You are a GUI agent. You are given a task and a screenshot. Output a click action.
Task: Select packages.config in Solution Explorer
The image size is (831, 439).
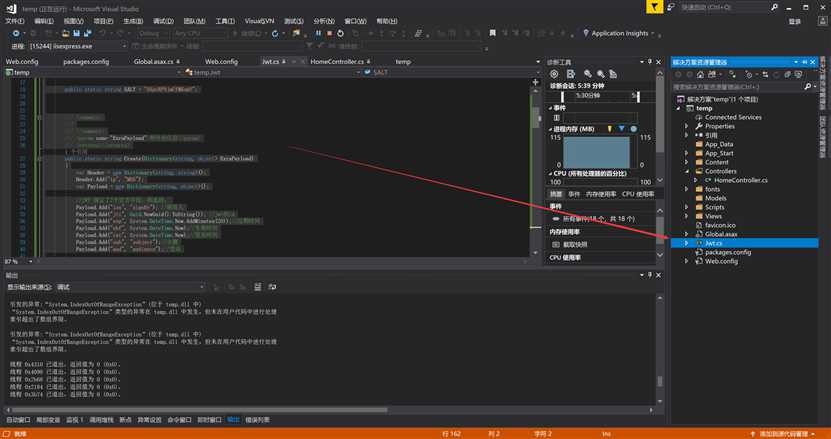pyautogui.click(x=728, y=252)
